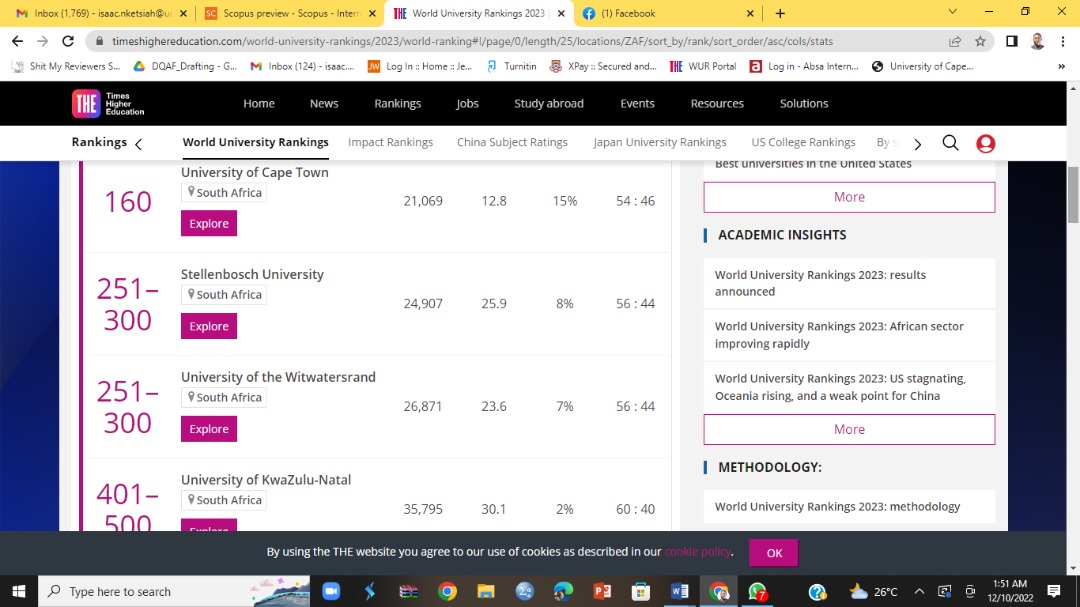Open Word from the taskbar

[x=679, y=591]
